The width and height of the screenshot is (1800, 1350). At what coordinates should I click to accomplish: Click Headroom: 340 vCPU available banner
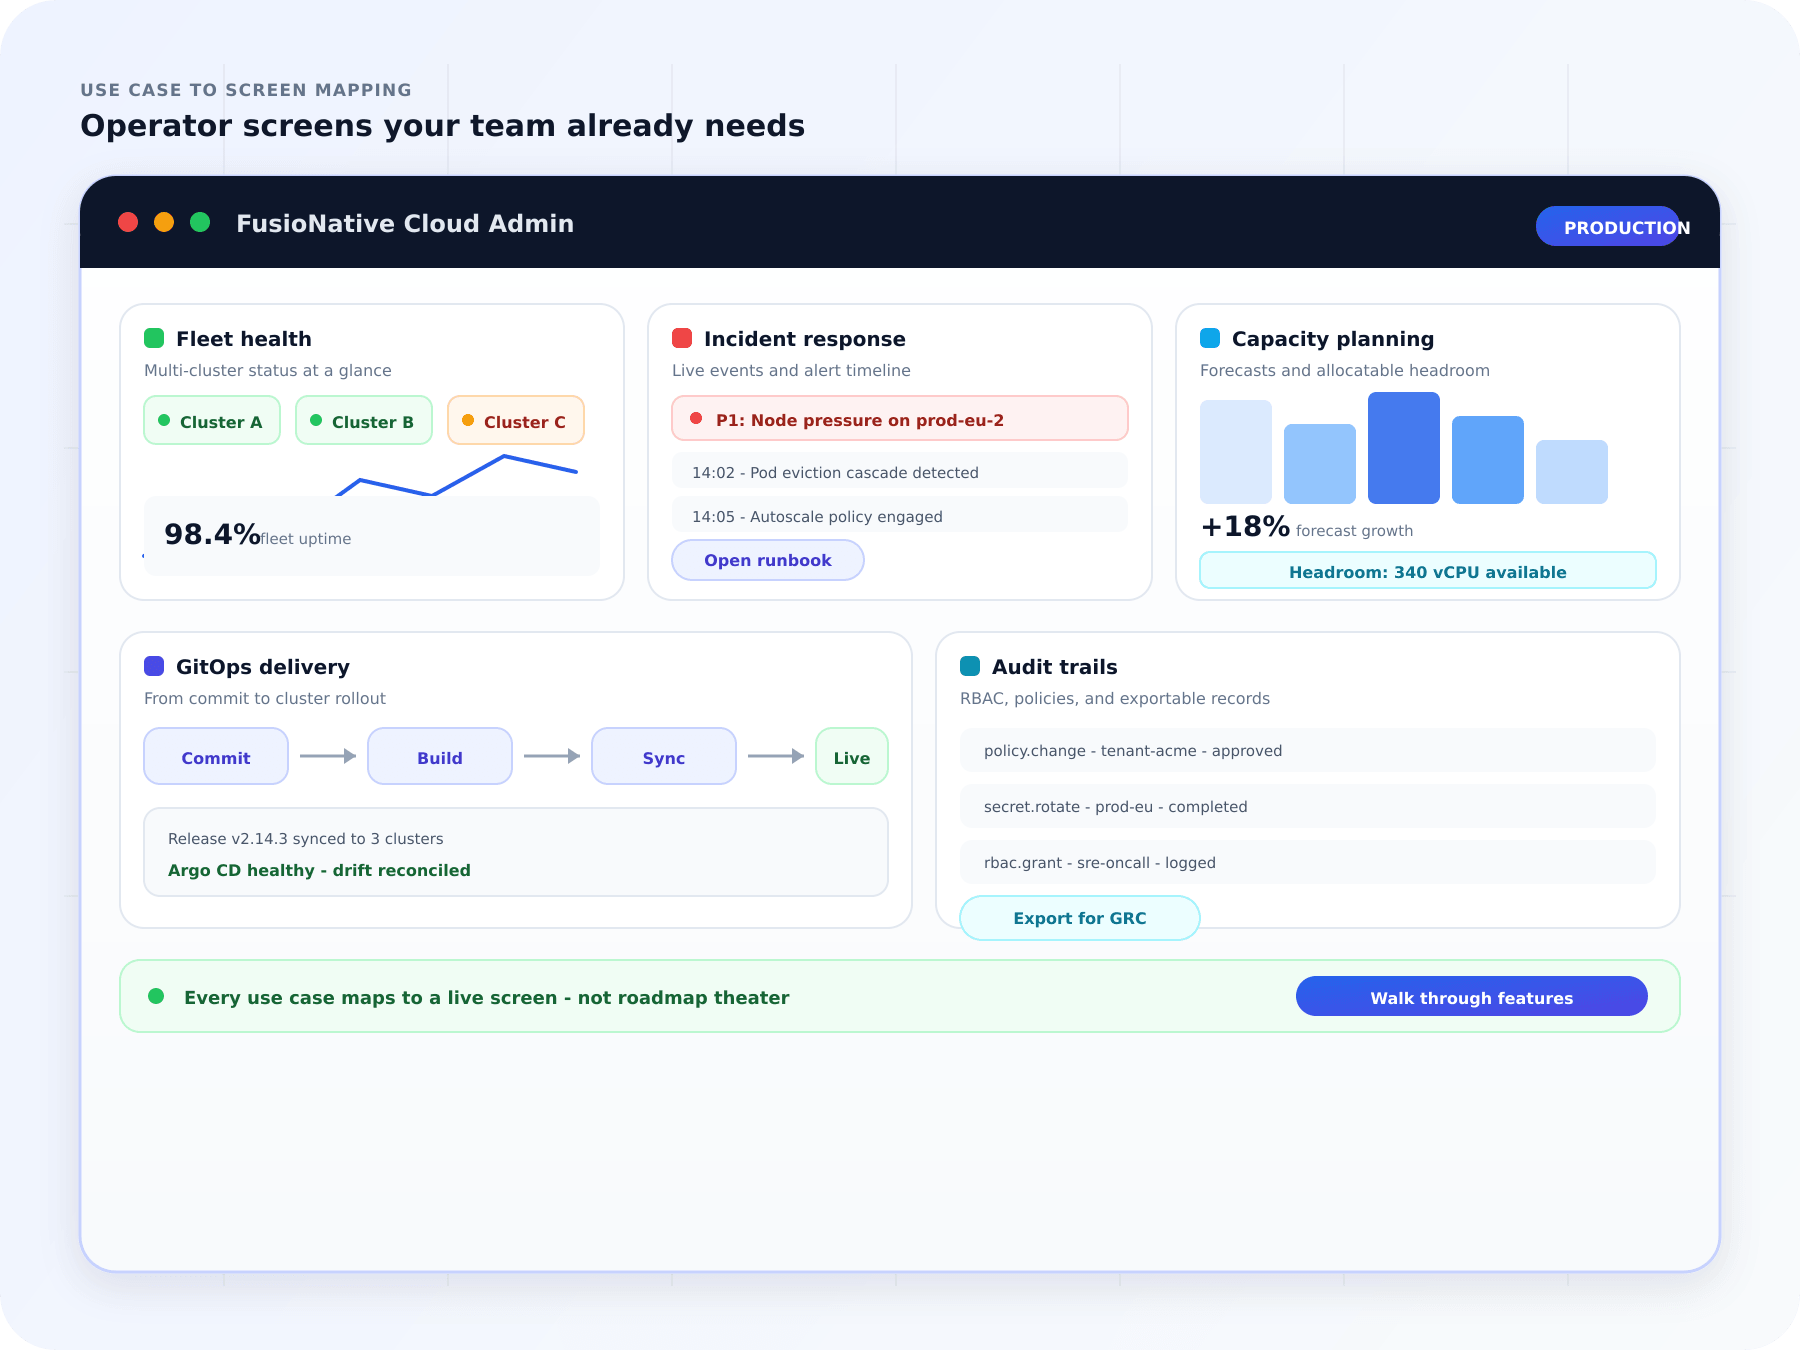(x=1428, y=570)
